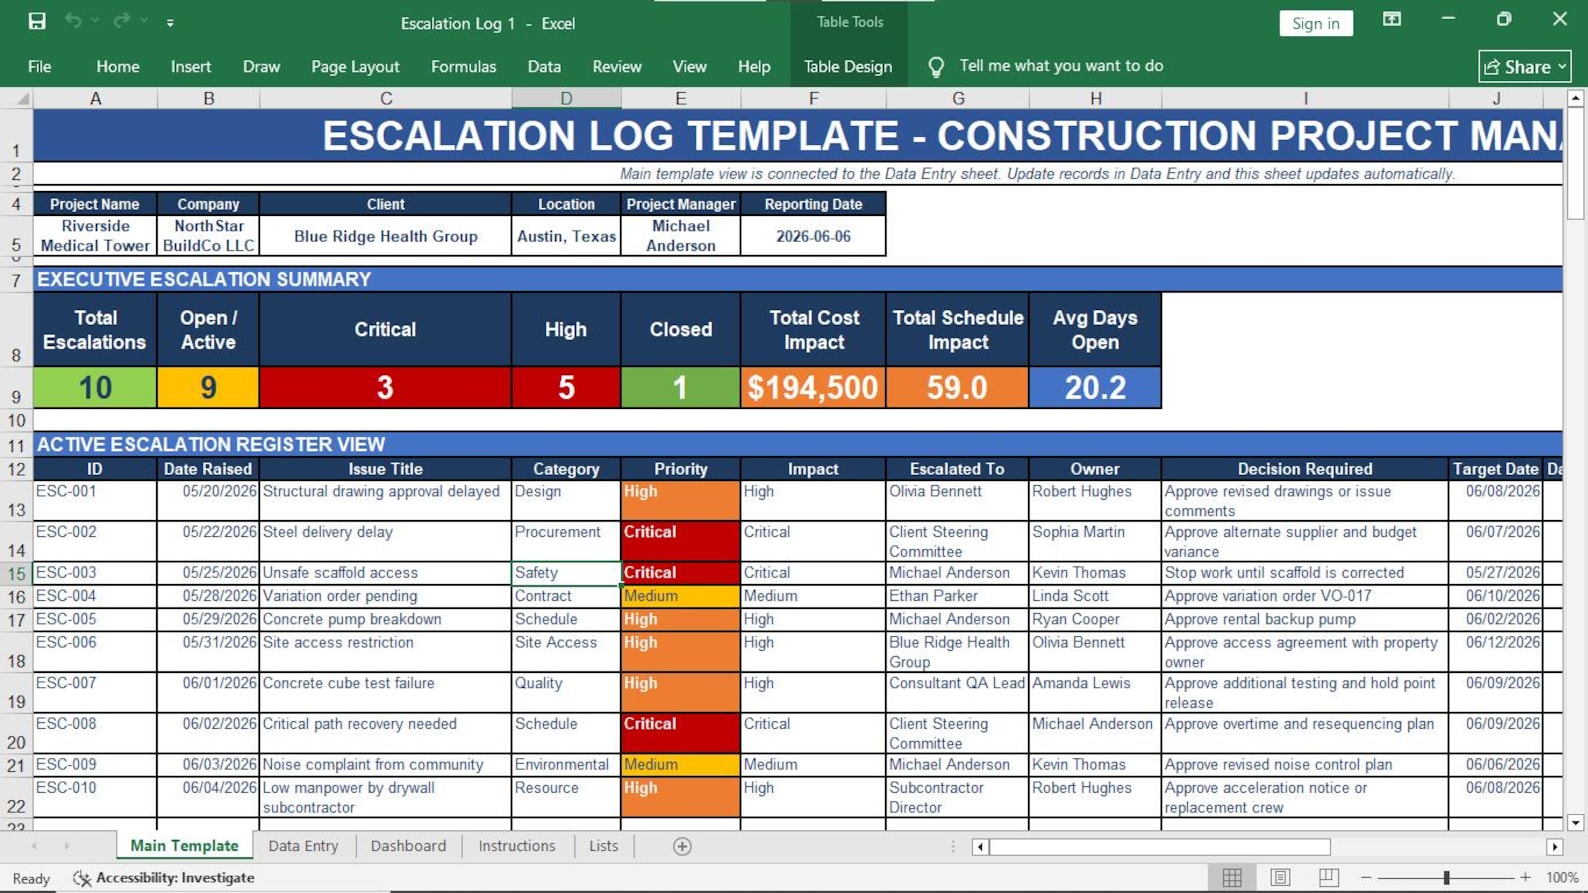Viewport: 1588px width, 893px height.
Task: Click the next sheet navigation arrow
Action: pyautogui.click(x=67, y=846)
